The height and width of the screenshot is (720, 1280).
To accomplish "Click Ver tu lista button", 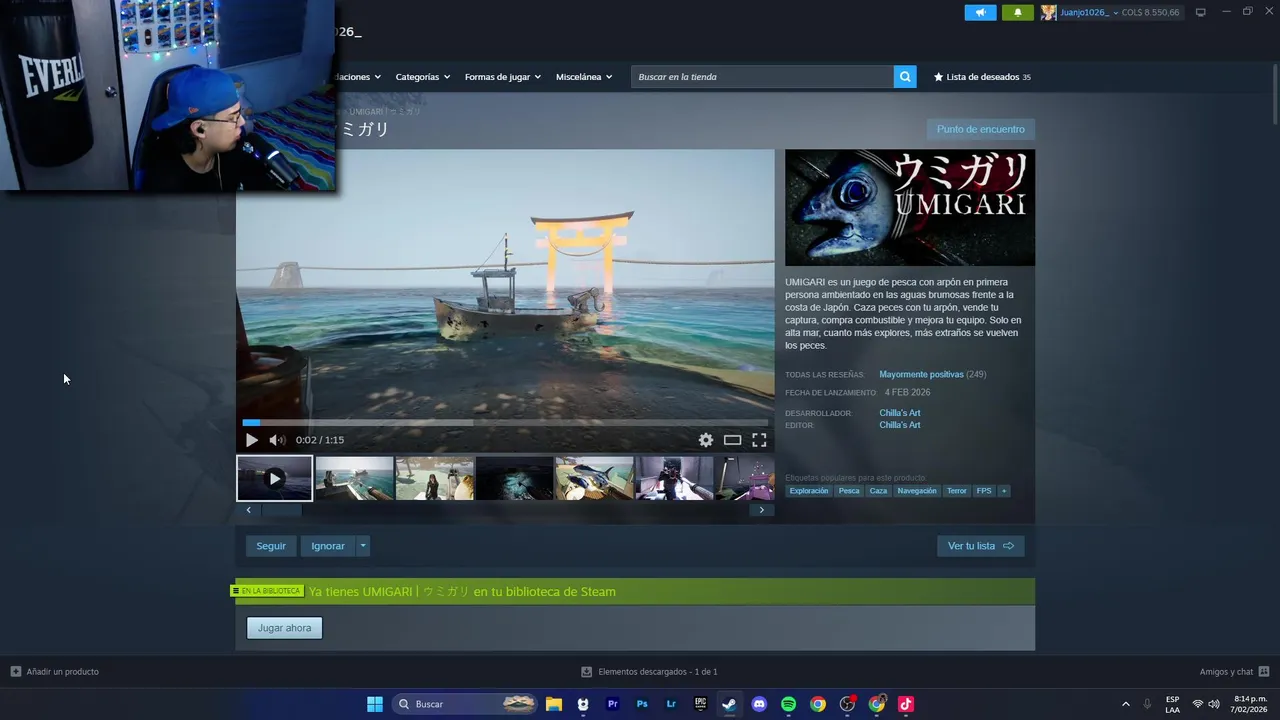I will (x=980, y=546).
